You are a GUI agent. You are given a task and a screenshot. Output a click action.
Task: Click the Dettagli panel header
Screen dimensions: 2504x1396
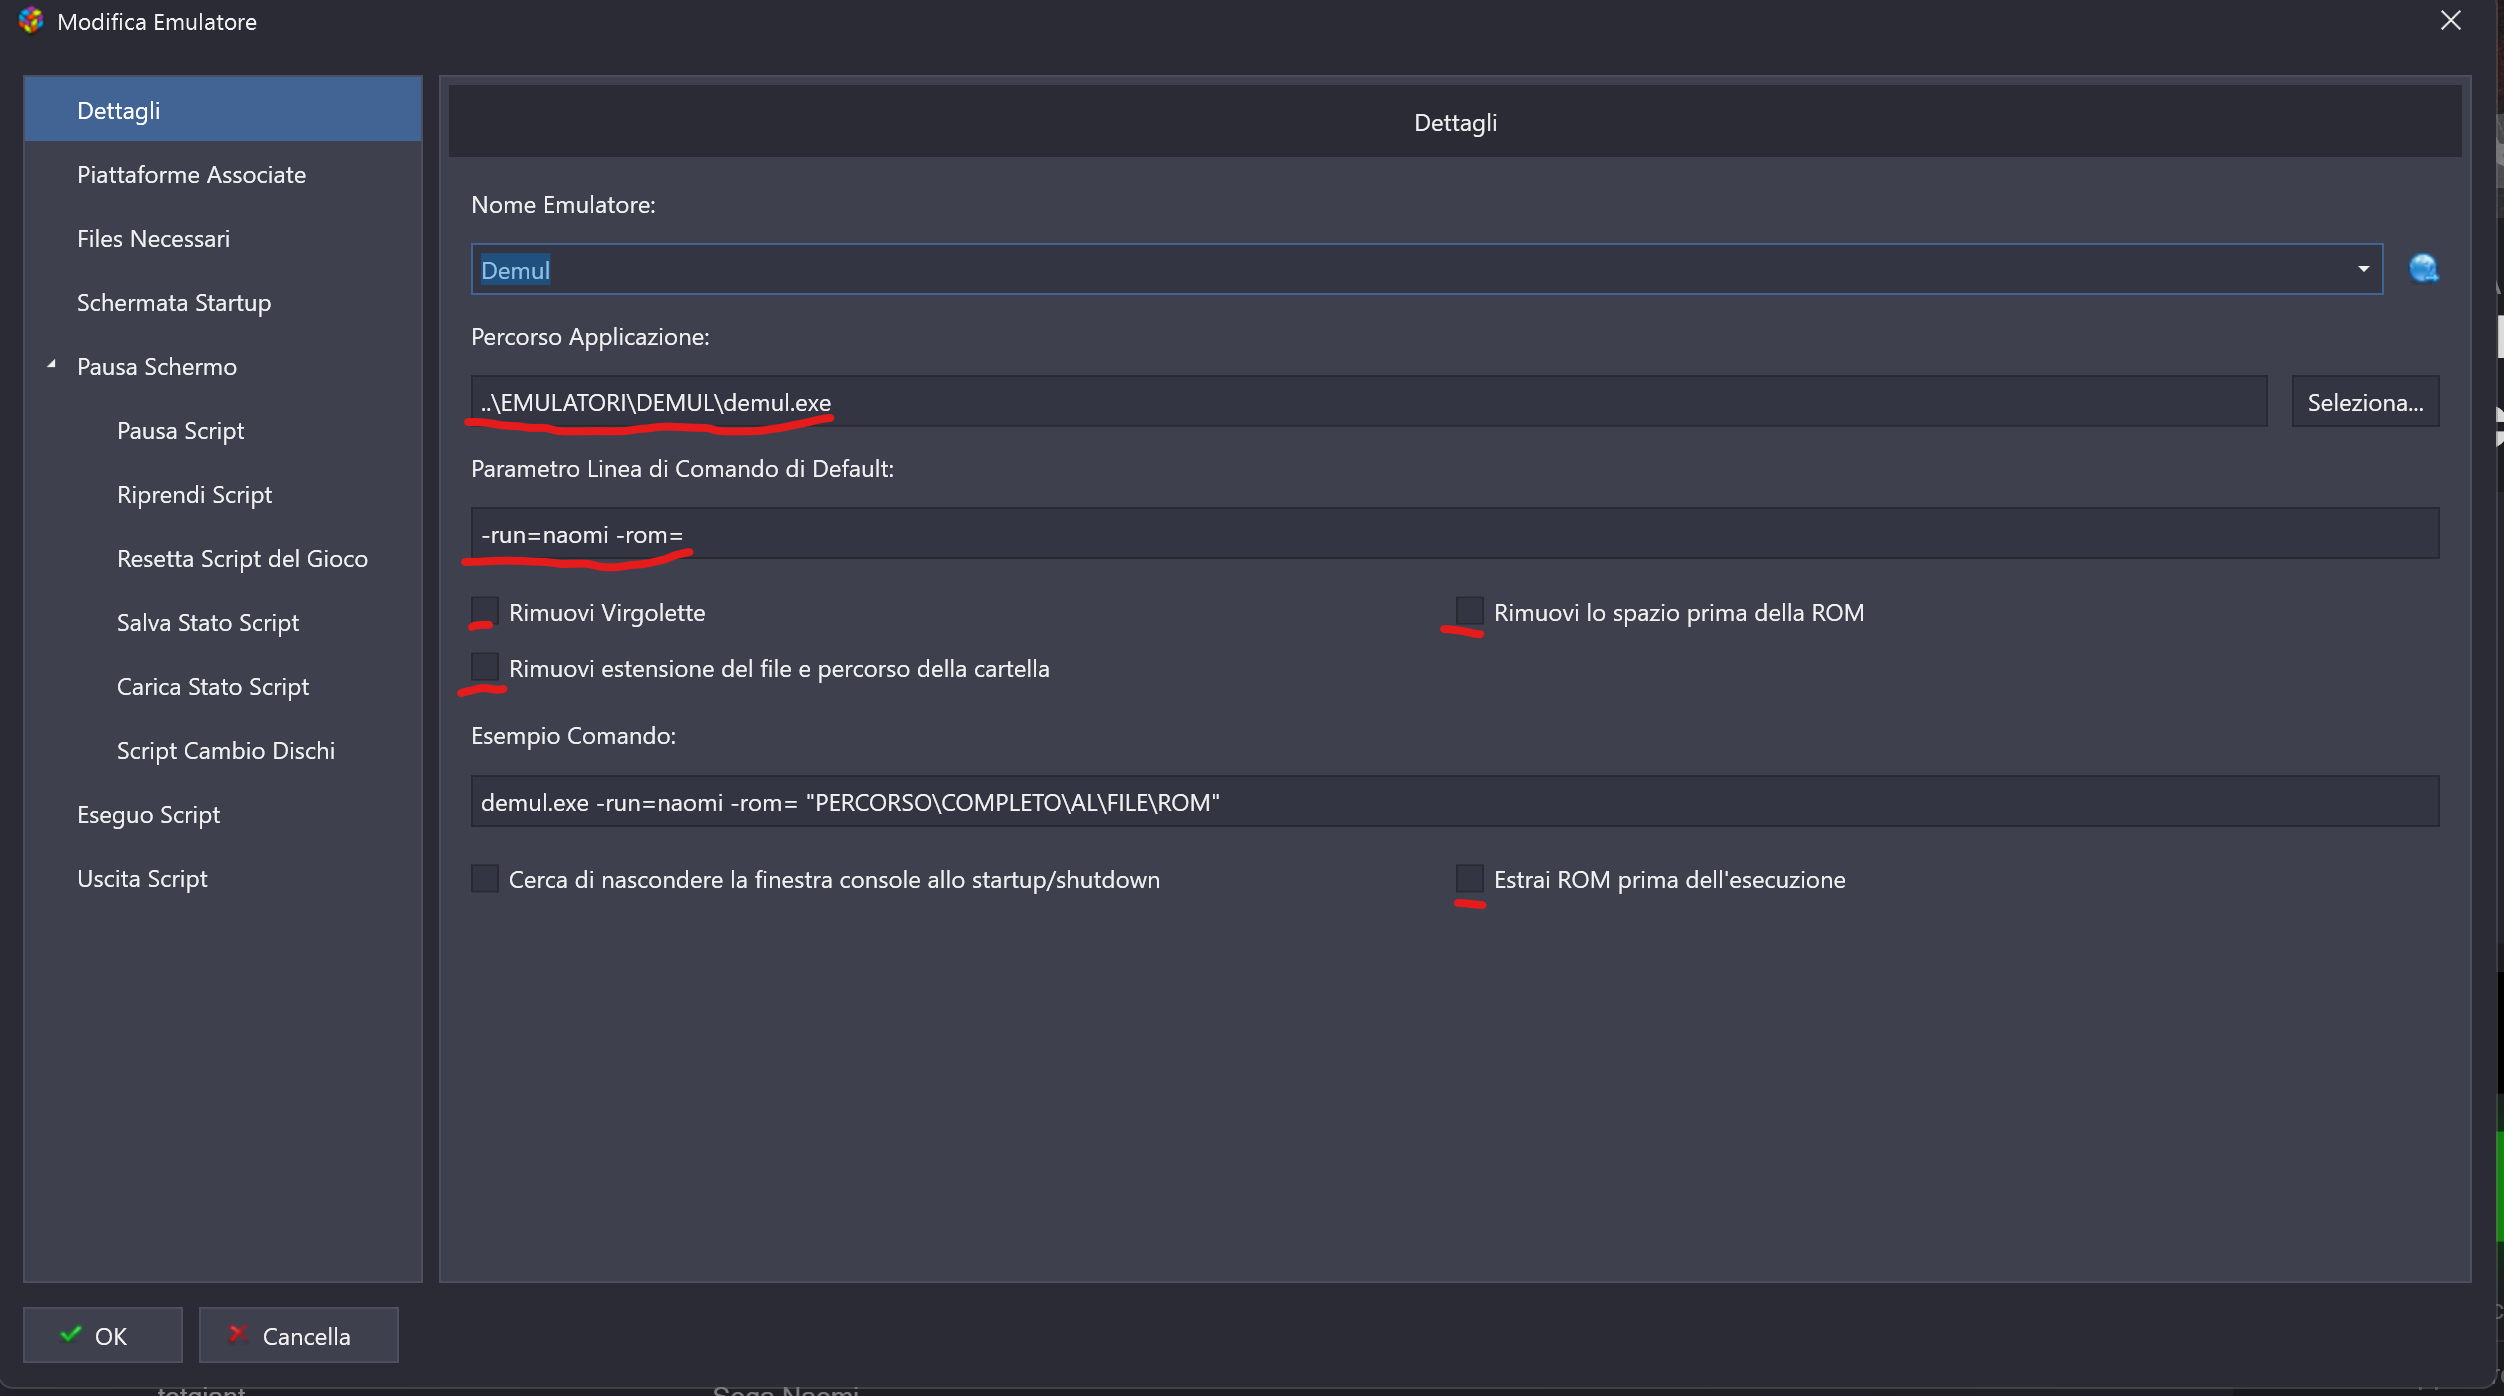click(1455, 122)
